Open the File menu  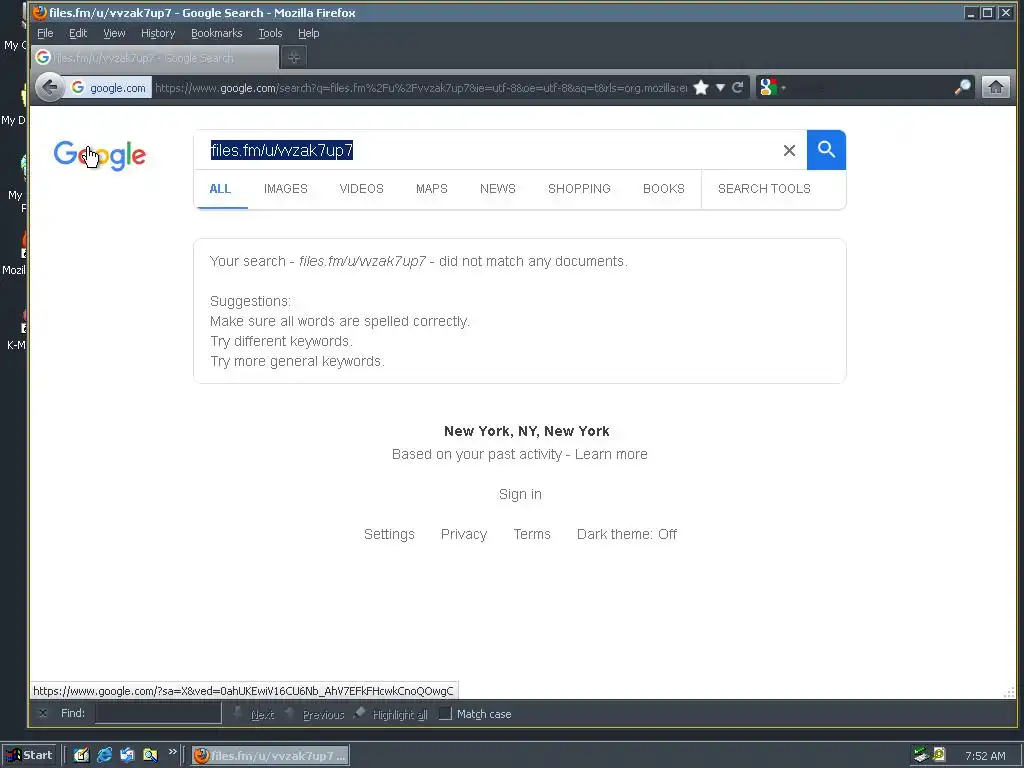tap(45, 33)
